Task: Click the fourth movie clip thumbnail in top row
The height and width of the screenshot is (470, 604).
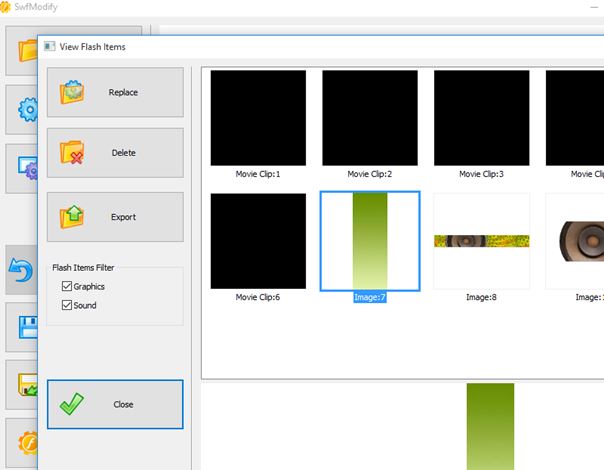Action: (575, 118)
